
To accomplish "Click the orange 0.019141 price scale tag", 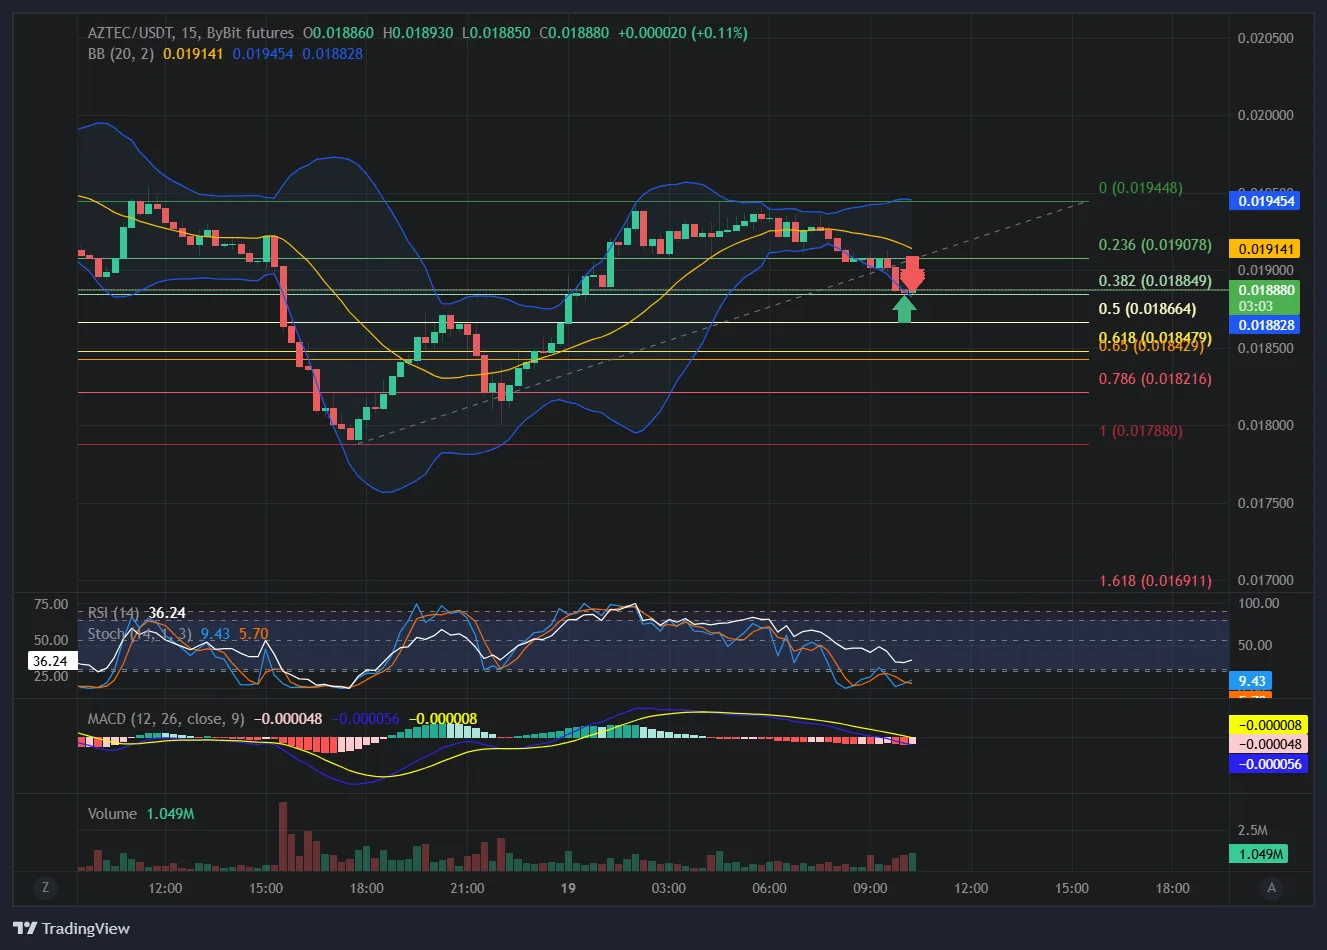I will click(1264, 249).
